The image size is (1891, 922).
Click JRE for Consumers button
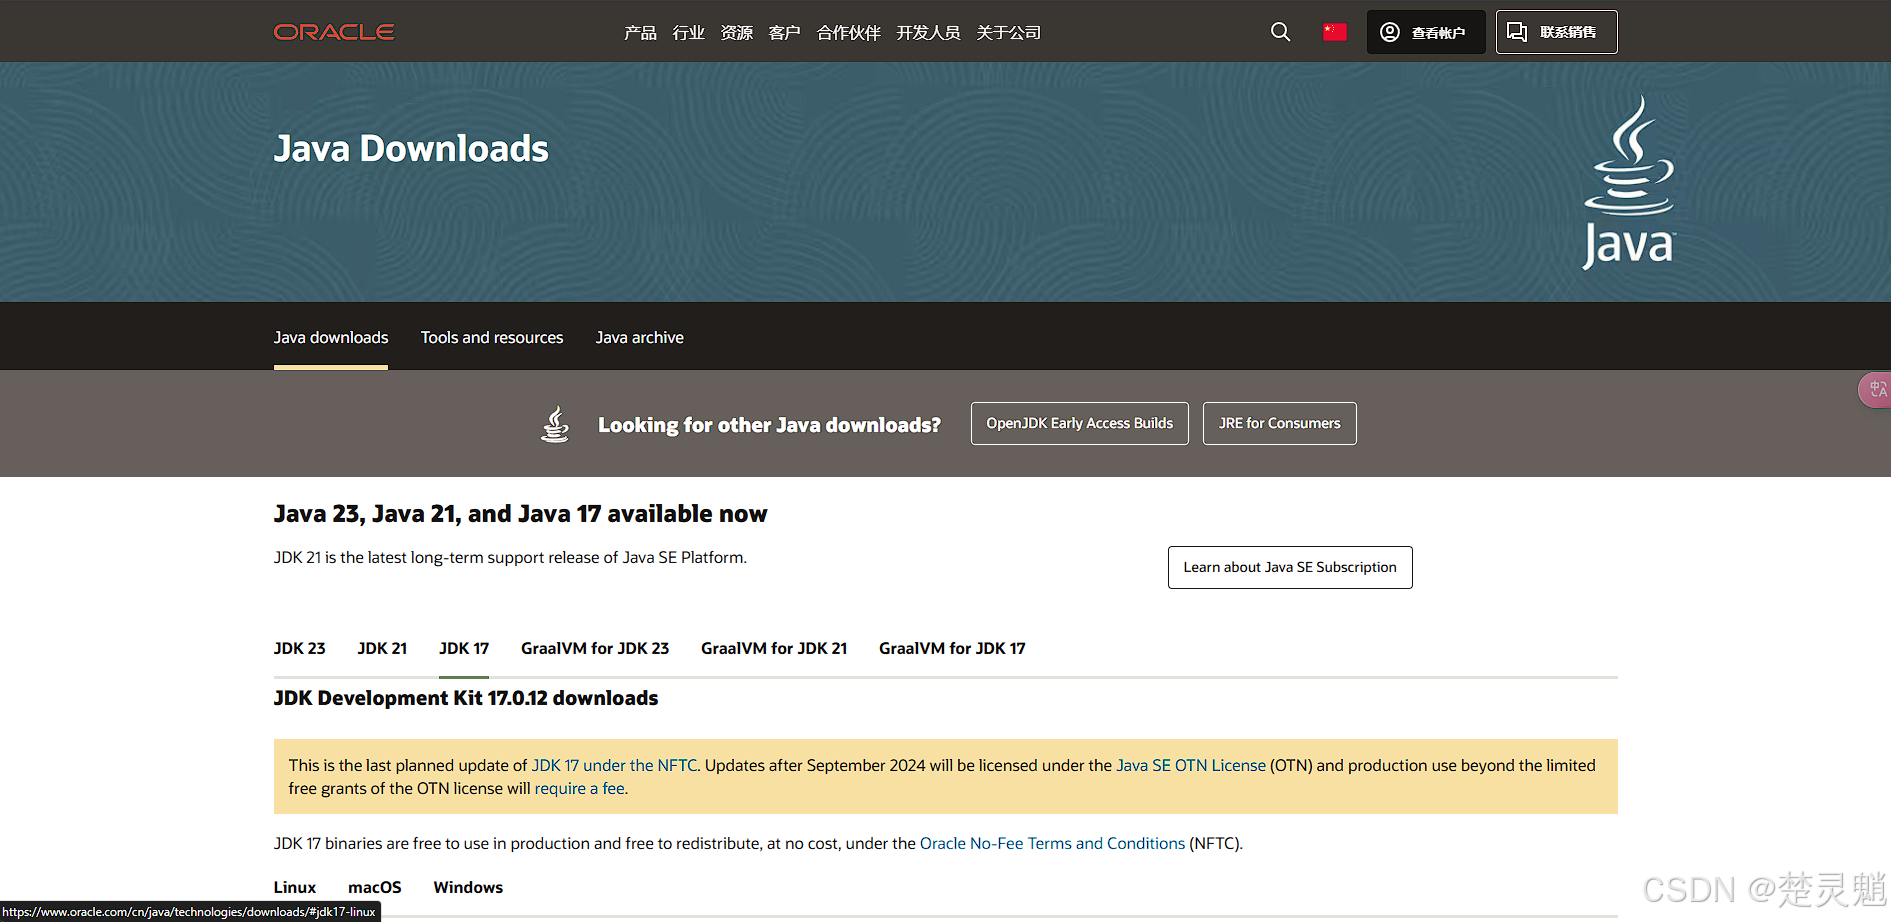[x=1280, y=424]
